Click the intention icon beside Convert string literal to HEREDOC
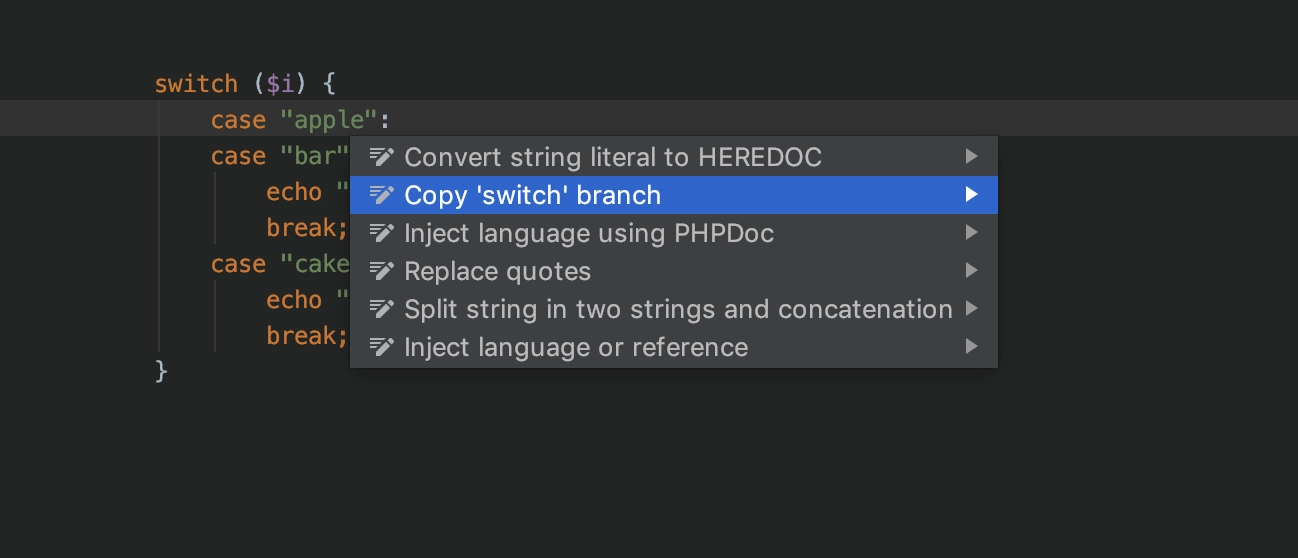 tap(381, 157)
